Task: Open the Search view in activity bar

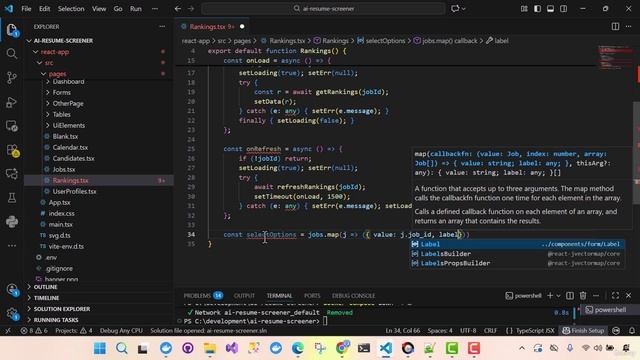Action: (12, 53)
